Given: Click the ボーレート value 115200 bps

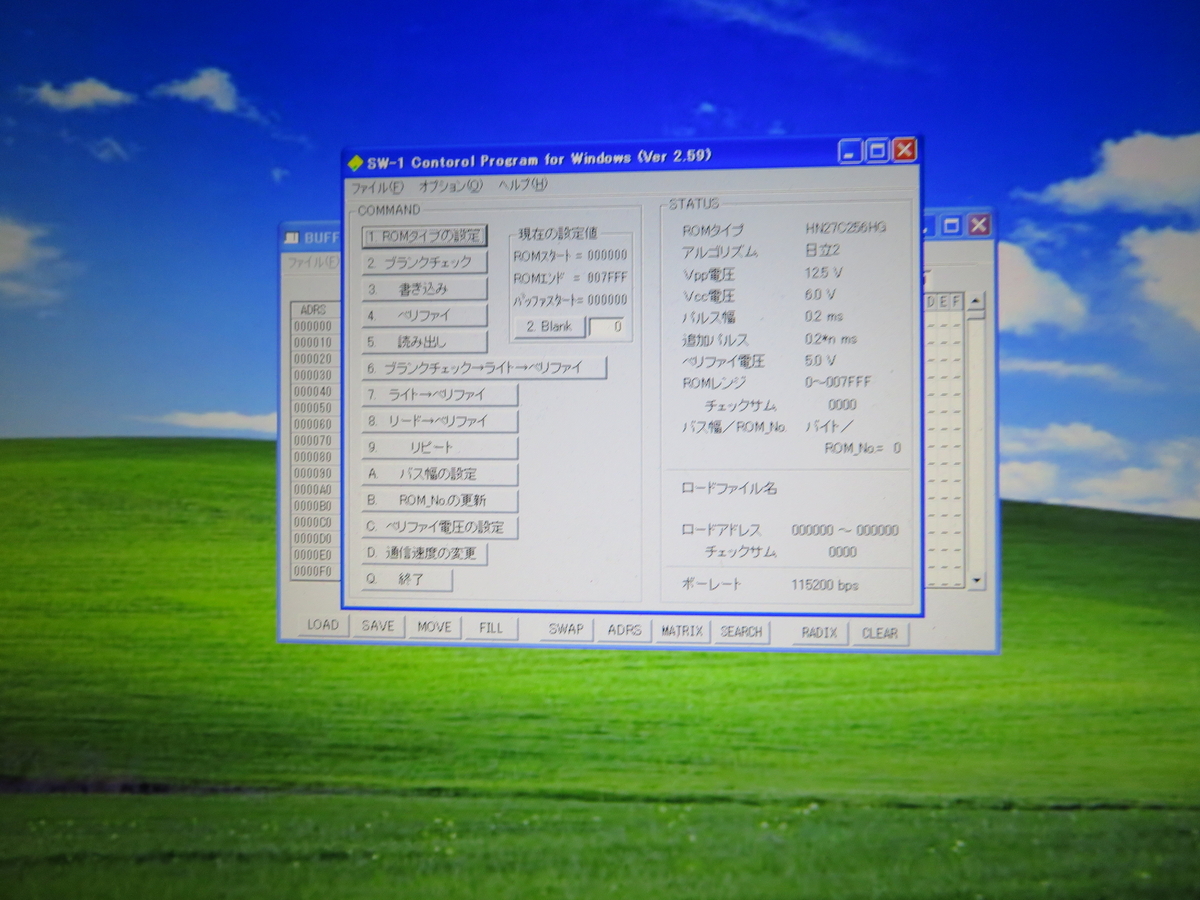Looking at the screenshot, I should pyautogui.click(x=824, y=585).
